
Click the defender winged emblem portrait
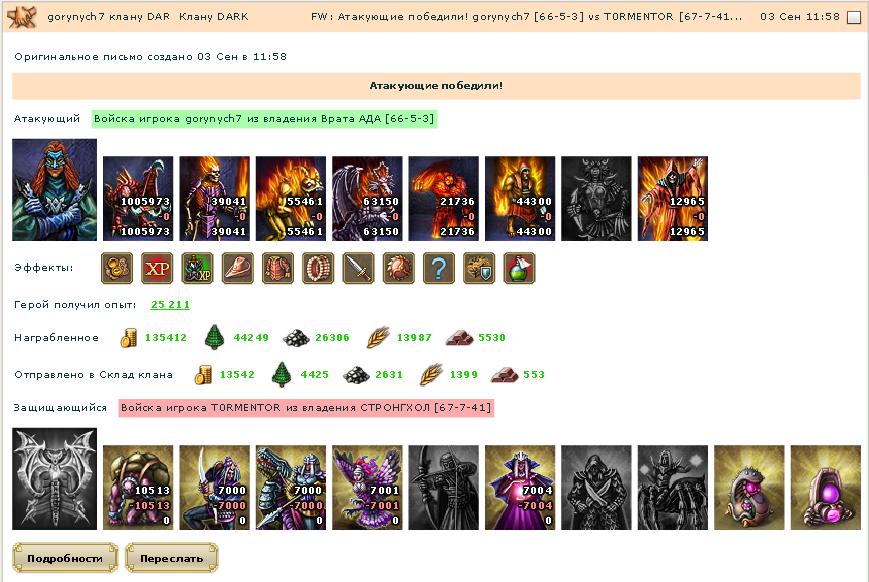click(x=54, y=478)
